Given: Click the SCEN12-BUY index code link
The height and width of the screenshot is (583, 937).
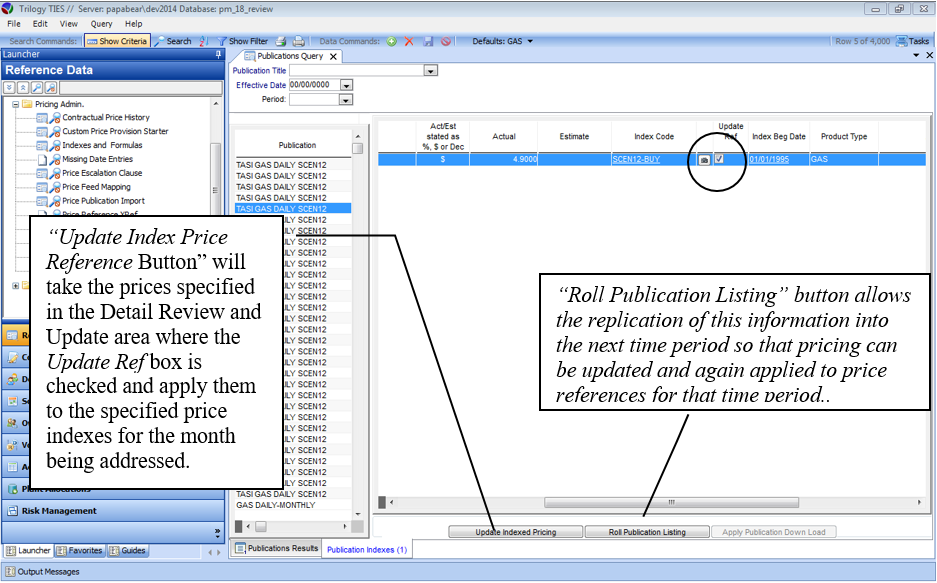Looking at the screenshot, I should click(636, 159).
